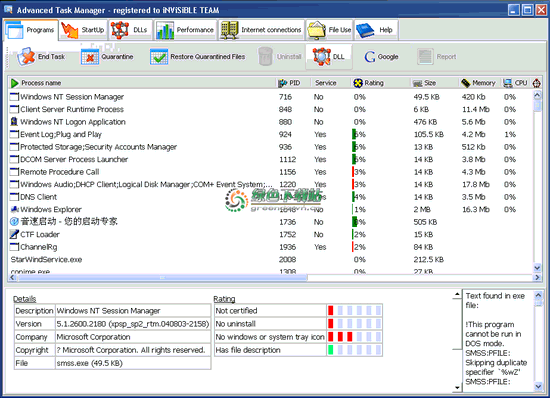Open the Internet connections tab
Screen dimensions: 550x398
[261, 30]
